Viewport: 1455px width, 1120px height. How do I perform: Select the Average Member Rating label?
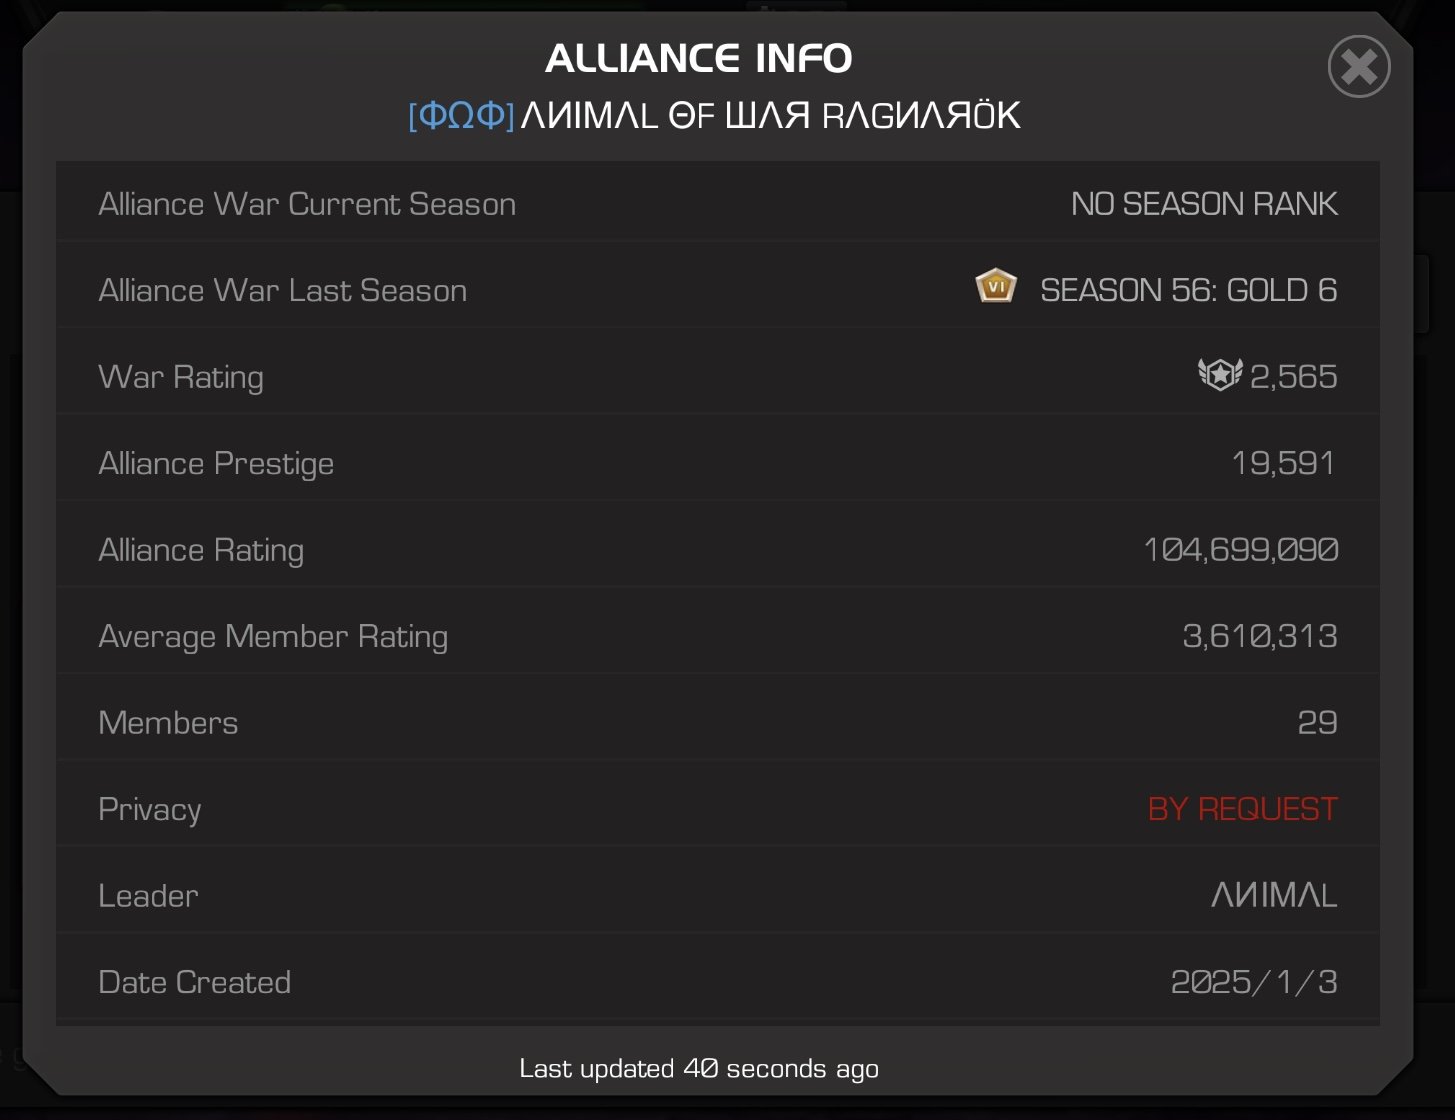pos(273,637)
